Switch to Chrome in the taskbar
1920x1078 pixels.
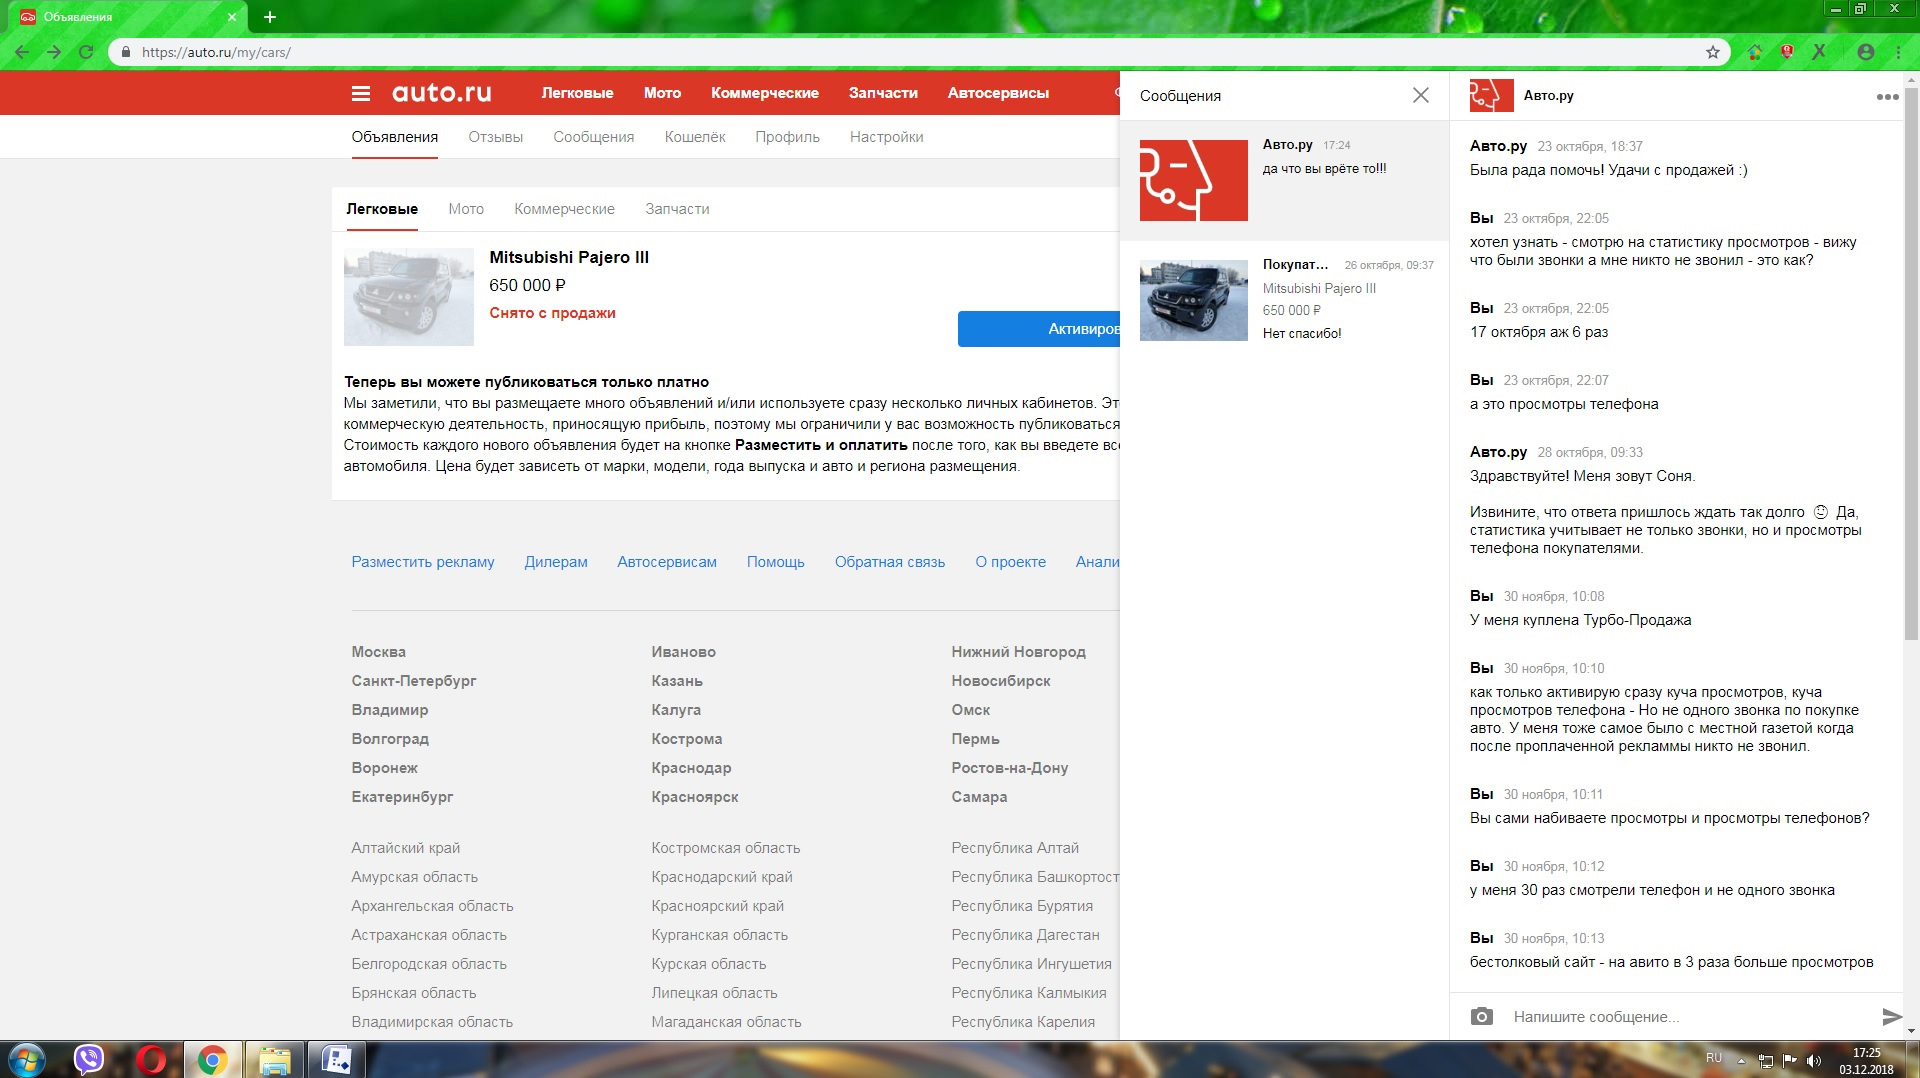[x=212, y=1059]
